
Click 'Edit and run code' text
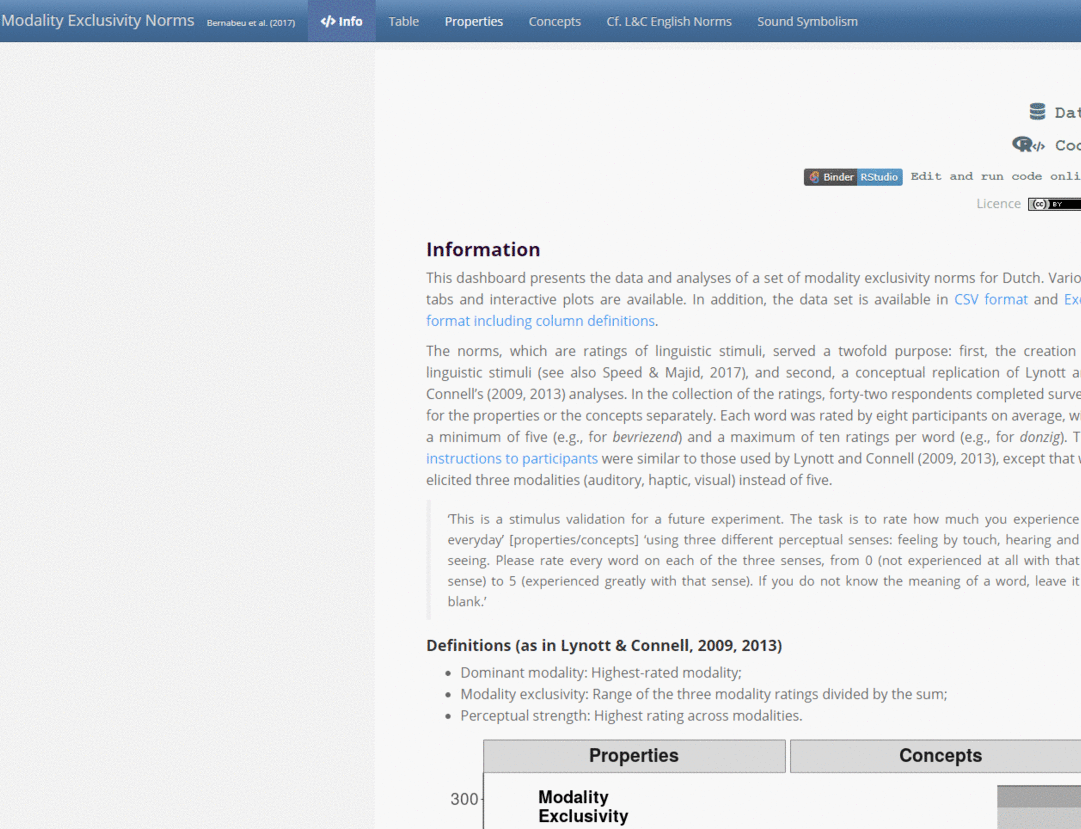click(995, 177)
